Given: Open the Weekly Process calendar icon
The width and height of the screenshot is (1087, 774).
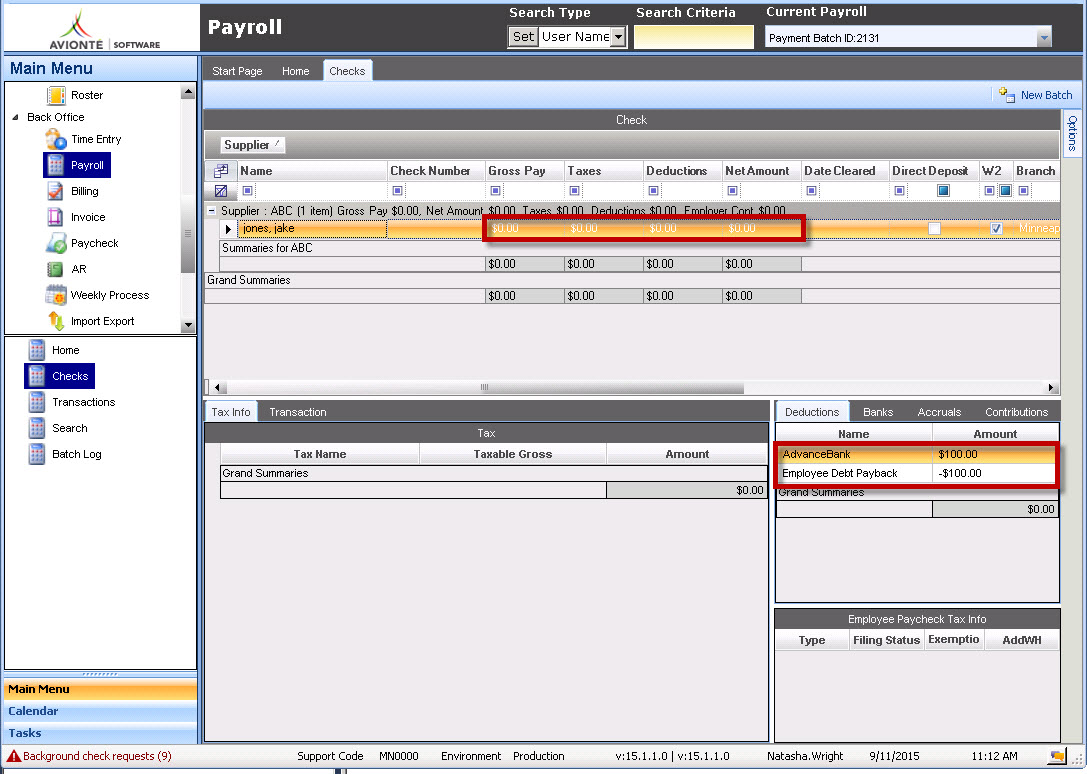Looking at the screenshot, I should pyautogui.click(x=55, y=295).
